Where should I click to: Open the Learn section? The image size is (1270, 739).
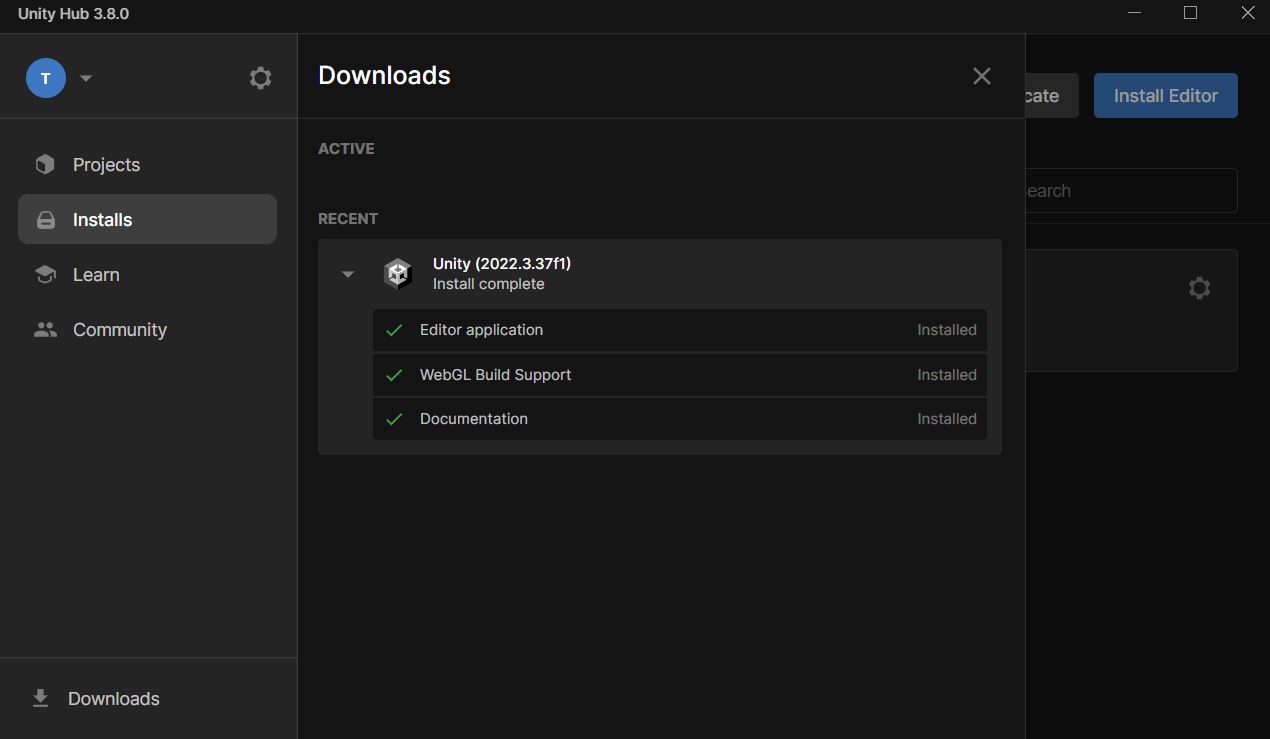[x=147, y=274]
